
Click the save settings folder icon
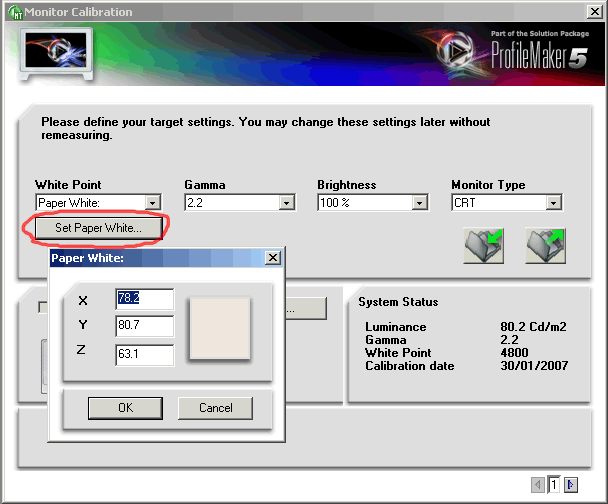(x=546, y=246)
